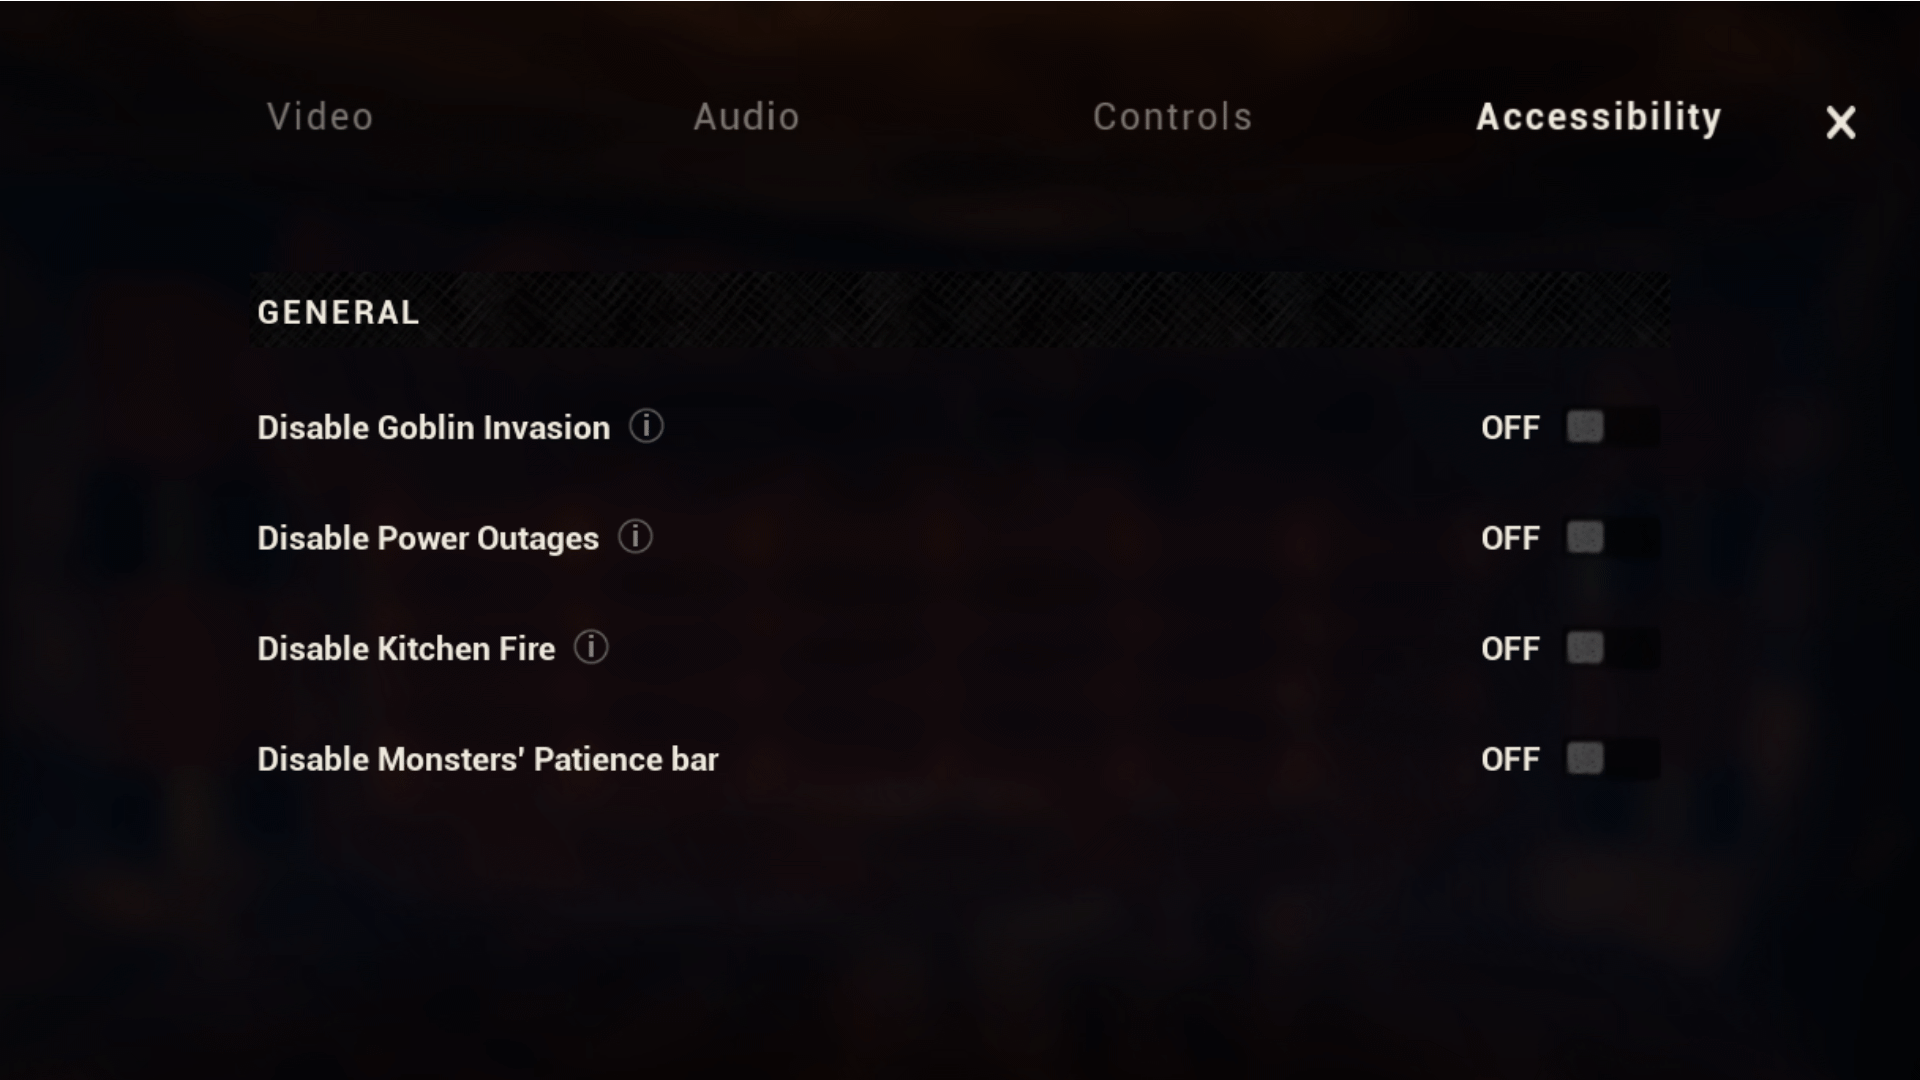Select the Disable Monsters' Patience bar label
Viewport: 1920px width, 1080px height.
click(x=487, y=760)
